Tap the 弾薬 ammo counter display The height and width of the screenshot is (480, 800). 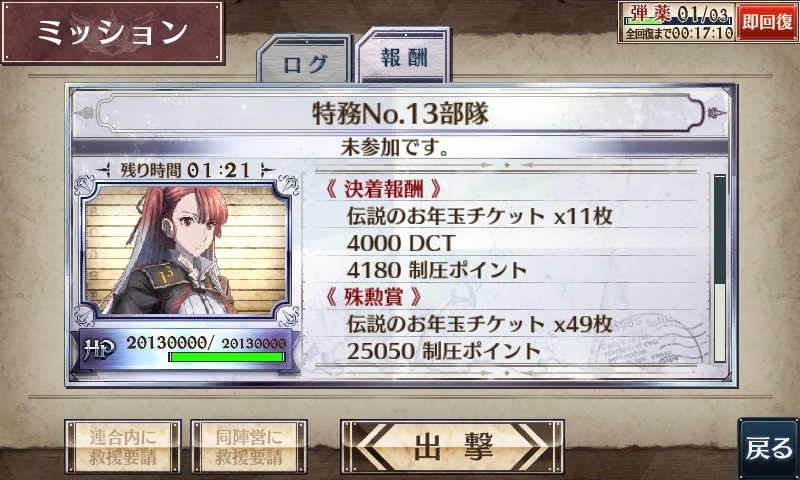677,14
